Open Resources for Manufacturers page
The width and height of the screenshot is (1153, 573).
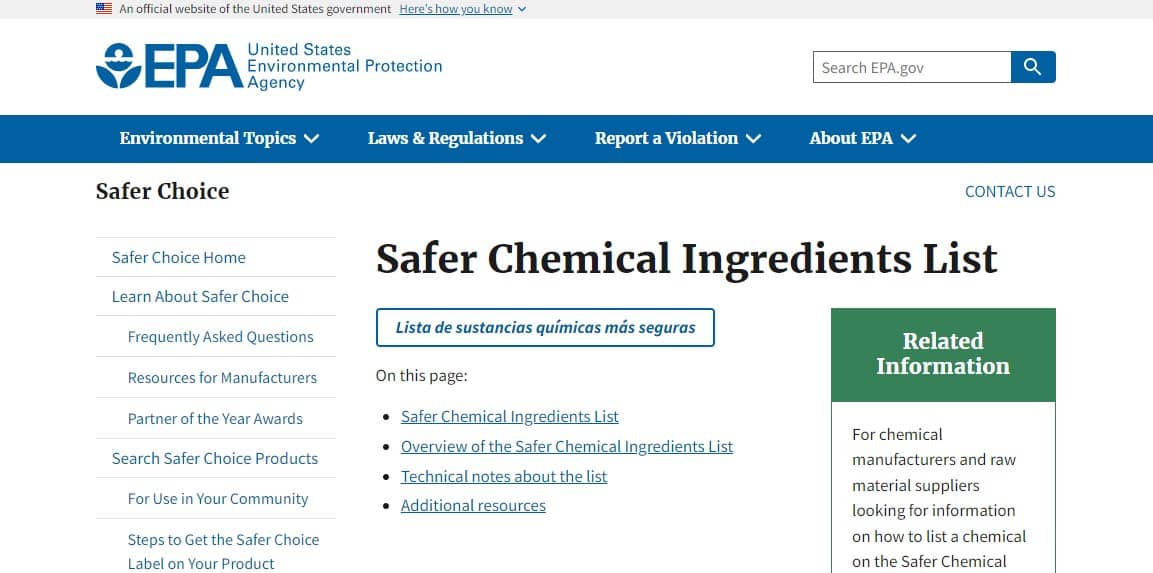222,378
